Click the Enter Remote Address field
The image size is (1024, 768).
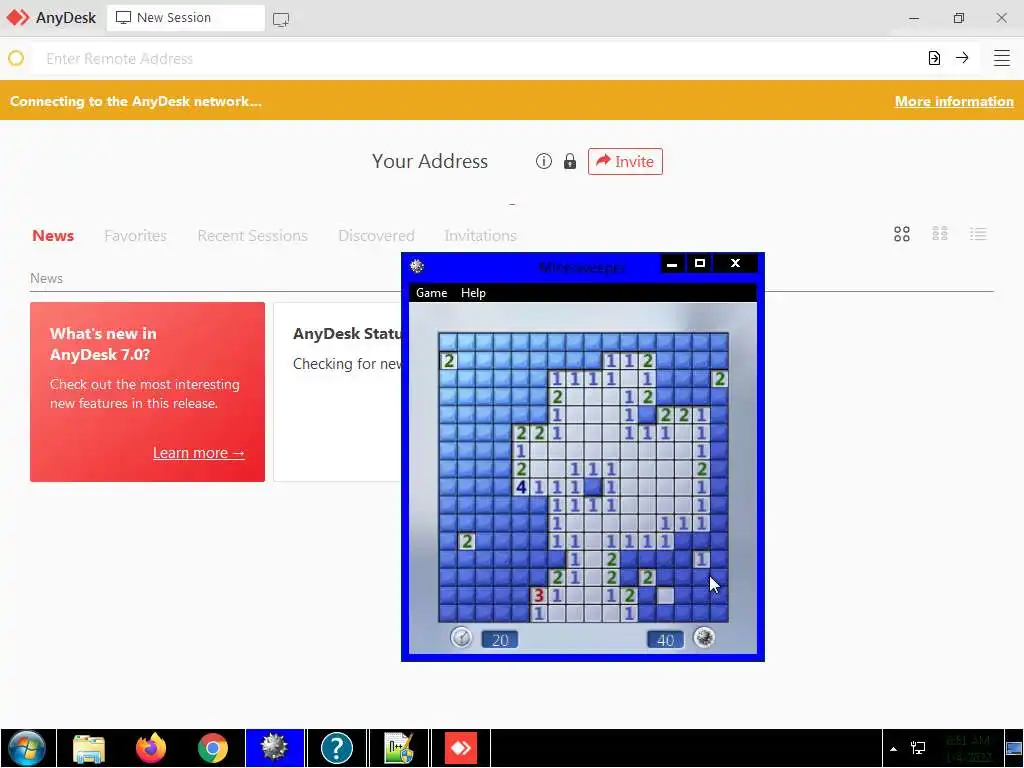click(x=477, y=59)
